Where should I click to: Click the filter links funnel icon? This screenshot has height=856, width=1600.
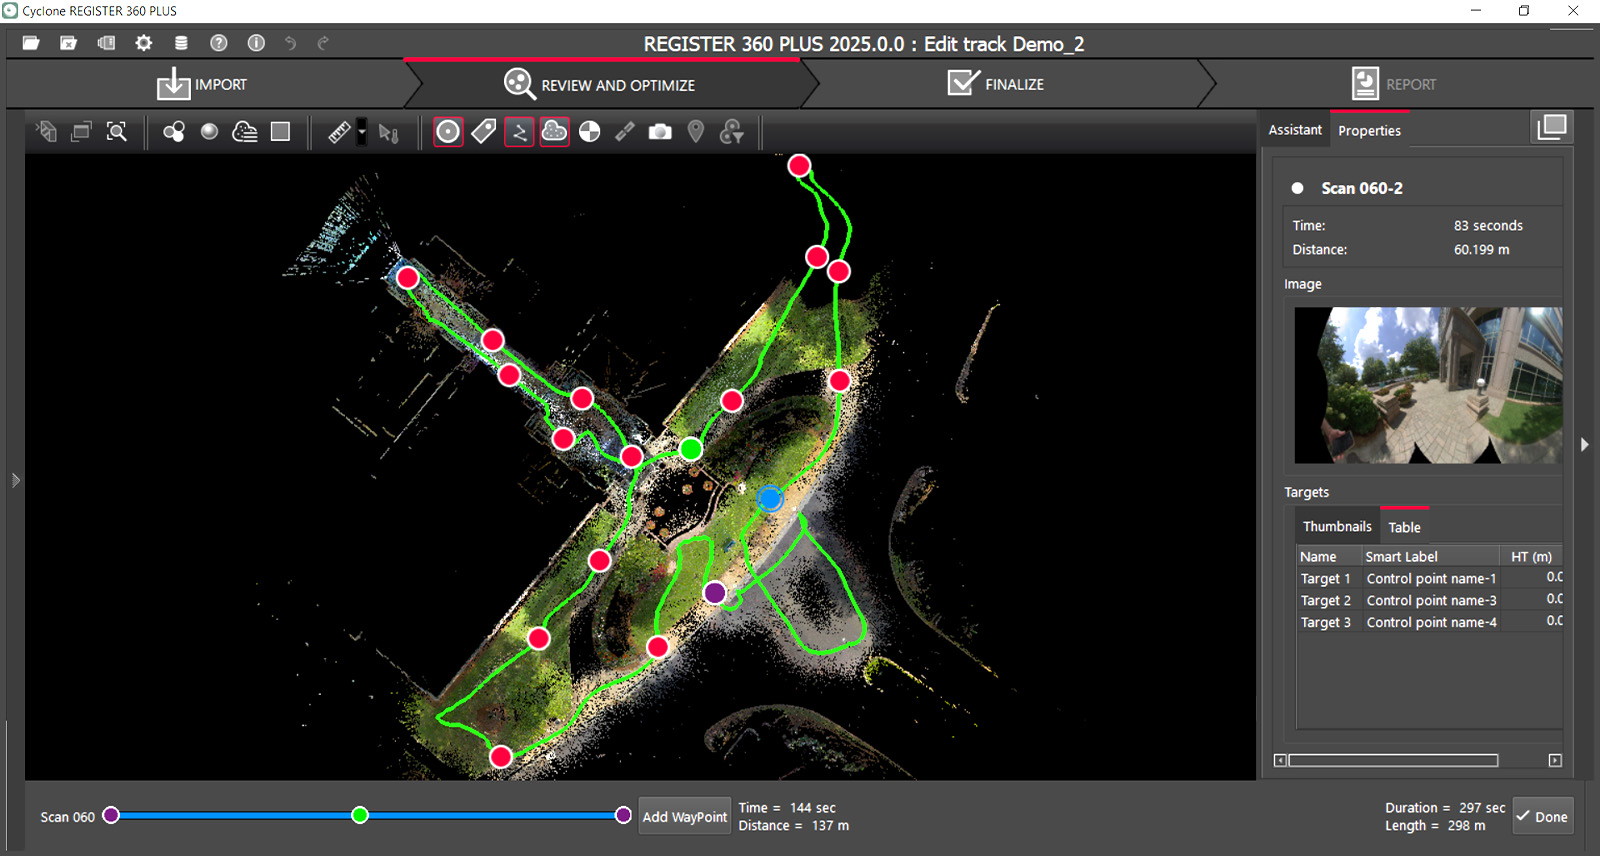[x=732, y=131]
